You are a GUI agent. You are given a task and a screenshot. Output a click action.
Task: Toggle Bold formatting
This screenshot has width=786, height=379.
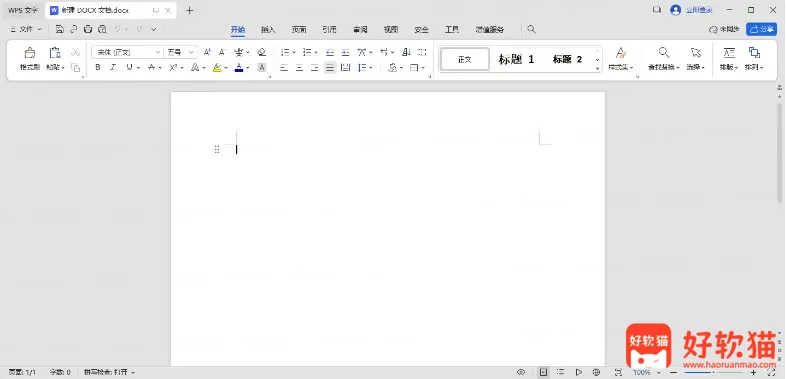tap(98, 67)
